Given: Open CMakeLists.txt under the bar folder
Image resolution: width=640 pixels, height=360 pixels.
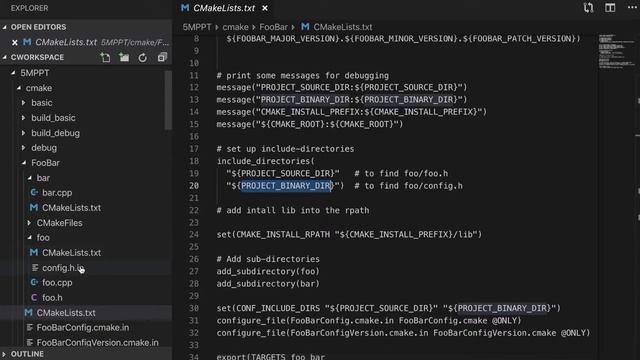Looking at the screenshot, I should click(71, 208).
